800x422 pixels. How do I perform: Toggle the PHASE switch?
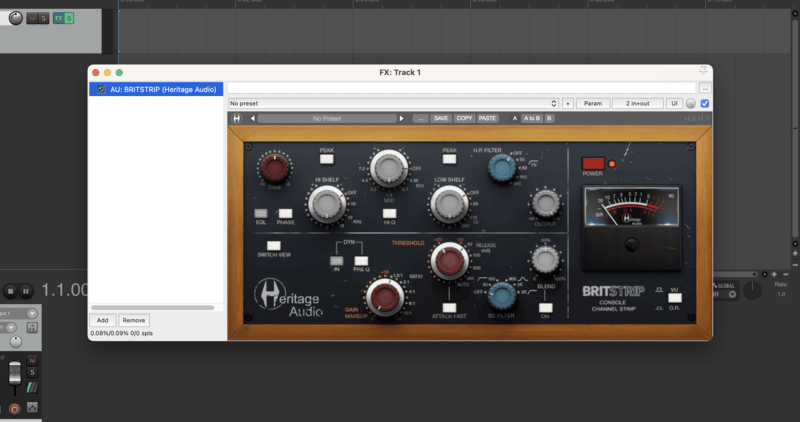(x=286, y=213)
